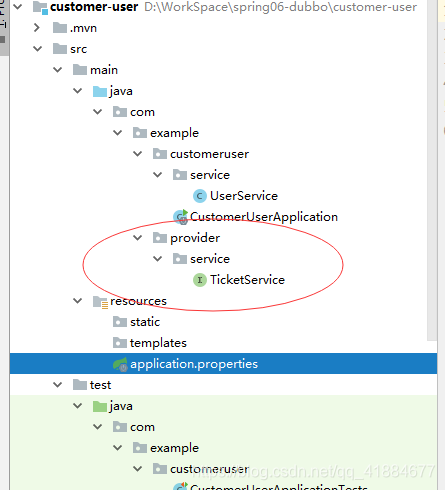
Task: Click the example package icon under test
Action: tap(140, 448)
